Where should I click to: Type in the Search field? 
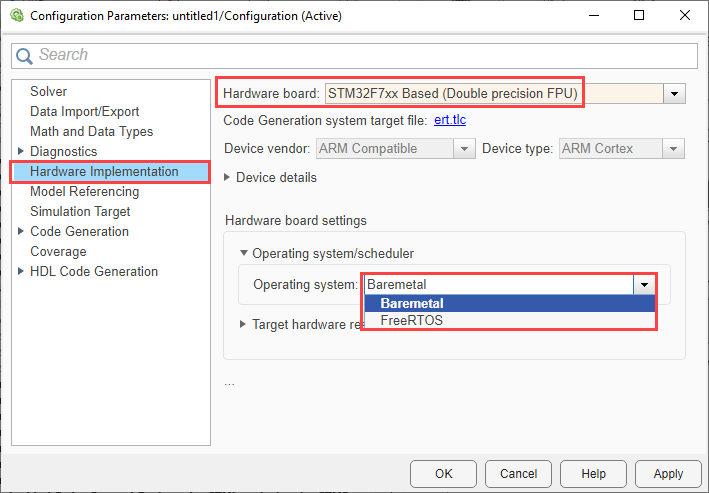360,56
